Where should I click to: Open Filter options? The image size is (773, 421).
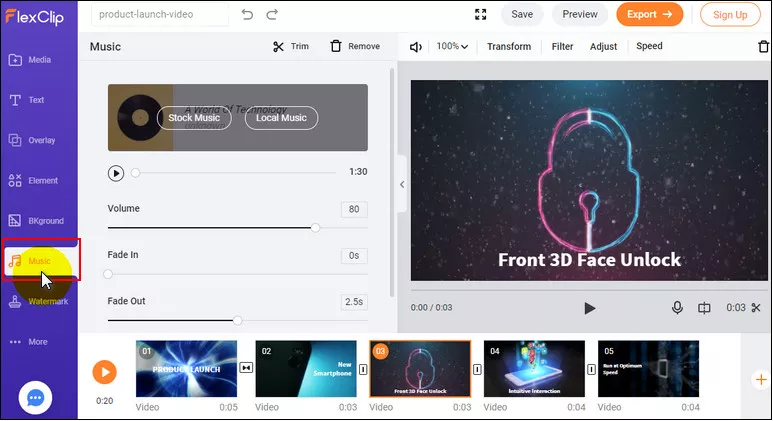(562, 46)
